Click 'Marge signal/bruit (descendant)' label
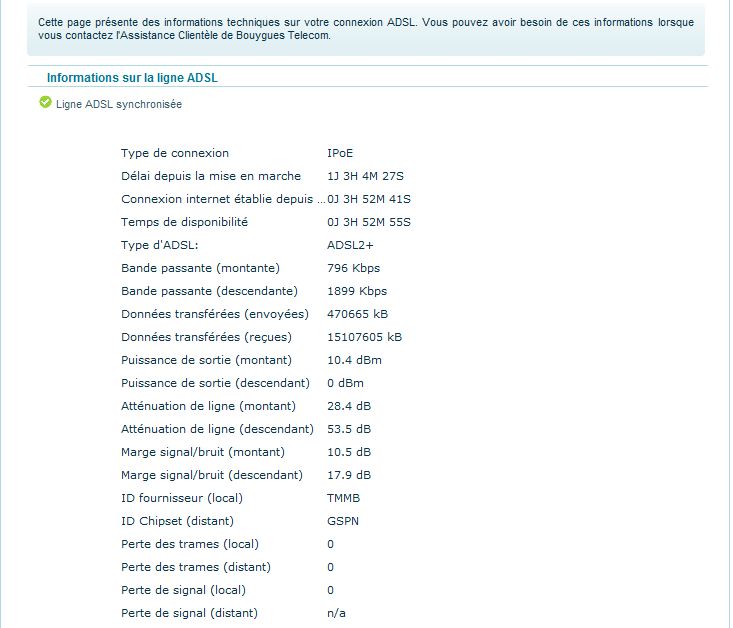Screen dimensions: 733x628 coord(212,475)
